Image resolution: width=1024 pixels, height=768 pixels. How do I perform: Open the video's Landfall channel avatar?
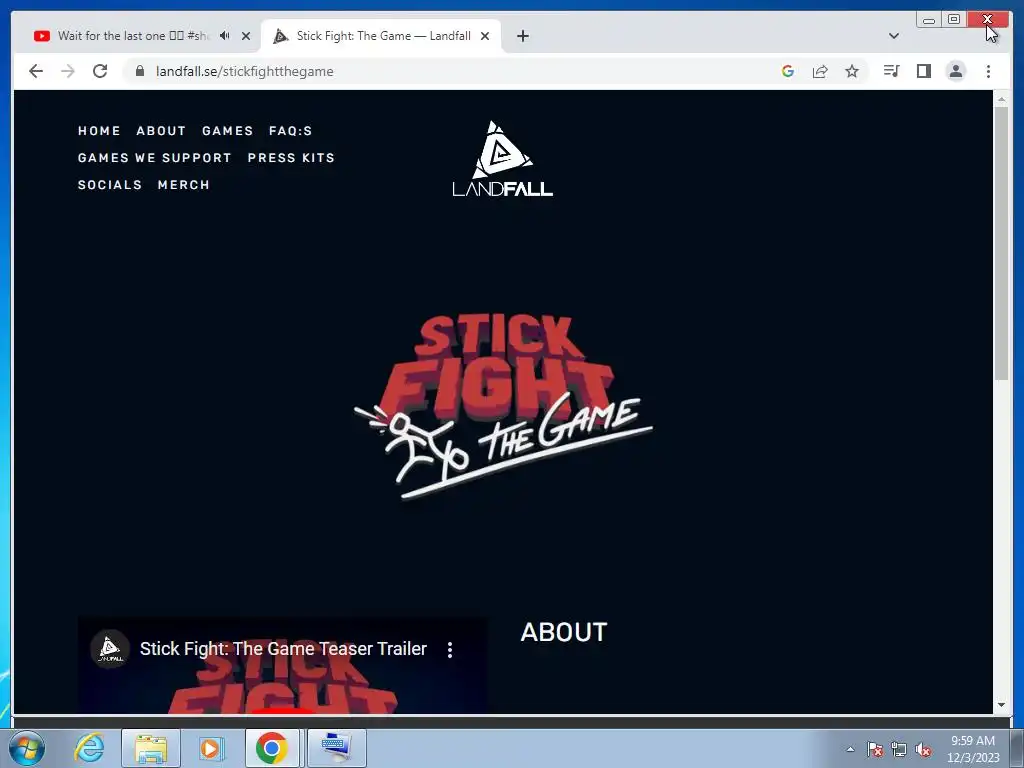(110, 649)
